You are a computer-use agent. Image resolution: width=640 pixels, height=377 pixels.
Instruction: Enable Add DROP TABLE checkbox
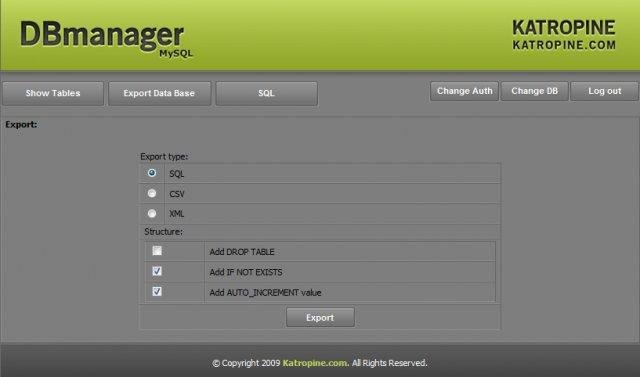[x=157, y=251]
